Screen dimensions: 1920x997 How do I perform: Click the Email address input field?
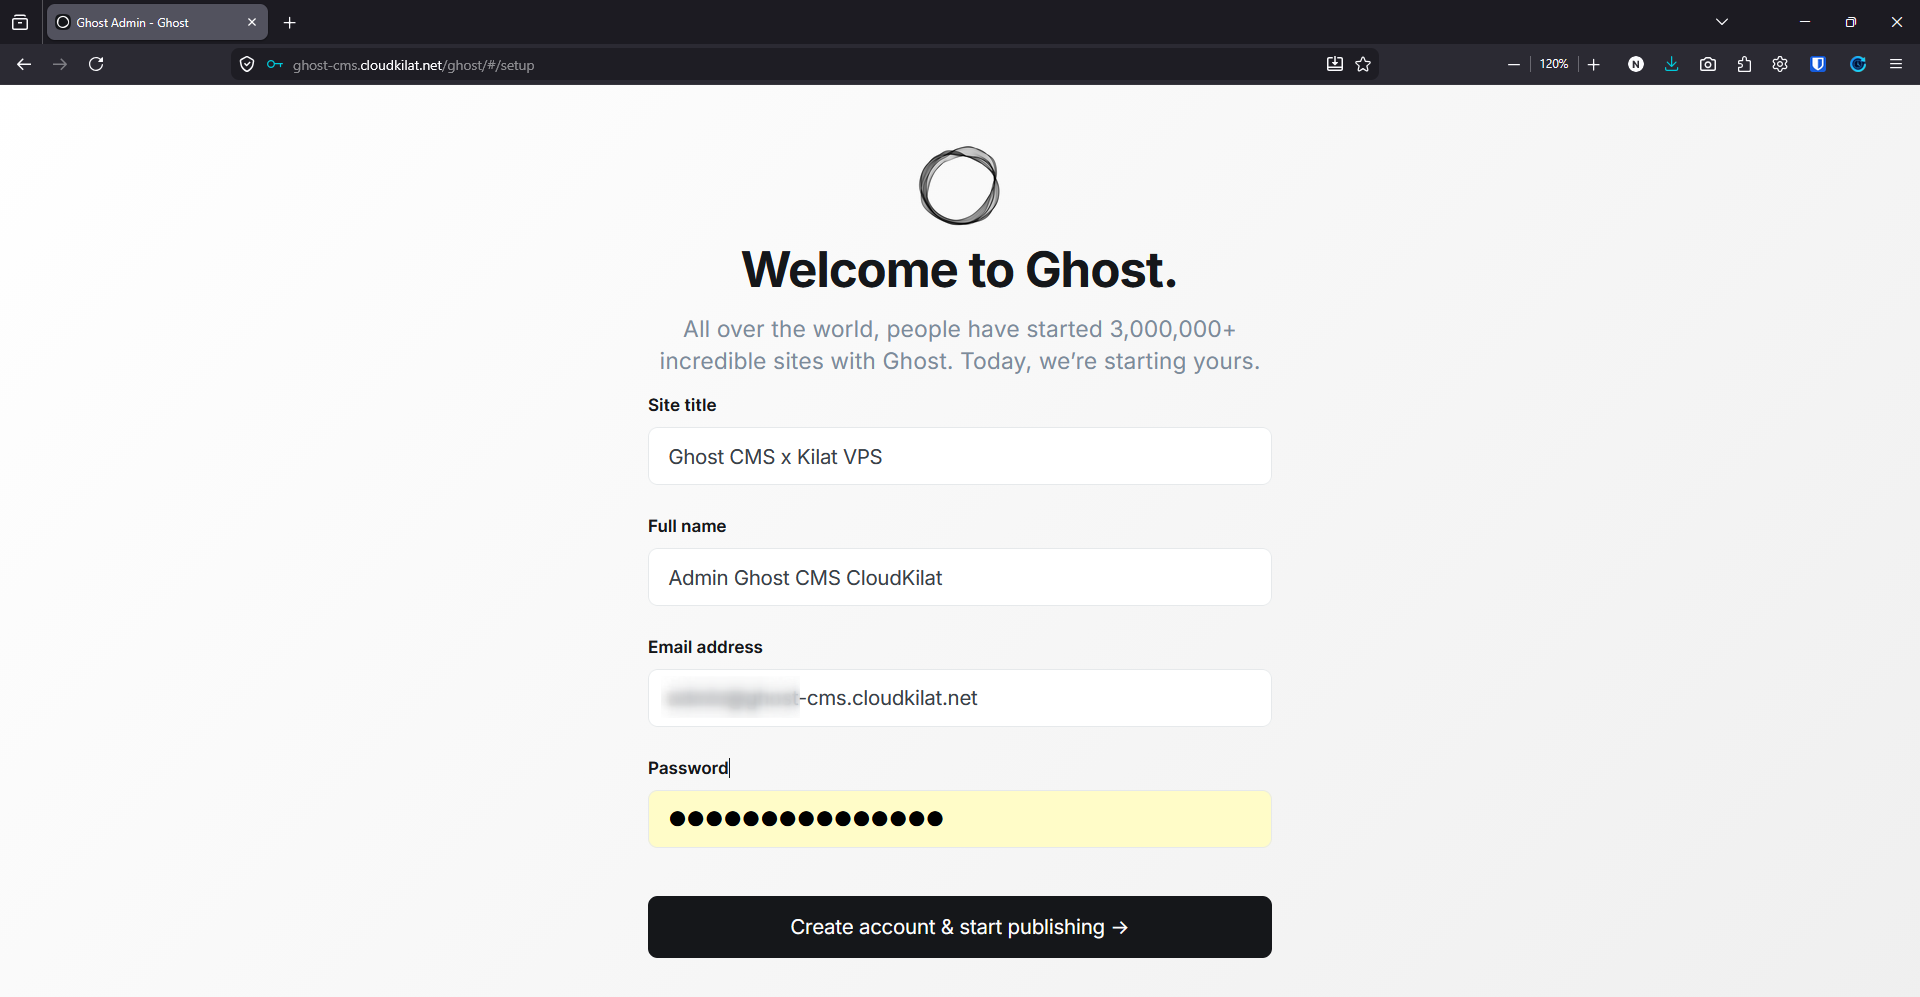coord(960,698)
